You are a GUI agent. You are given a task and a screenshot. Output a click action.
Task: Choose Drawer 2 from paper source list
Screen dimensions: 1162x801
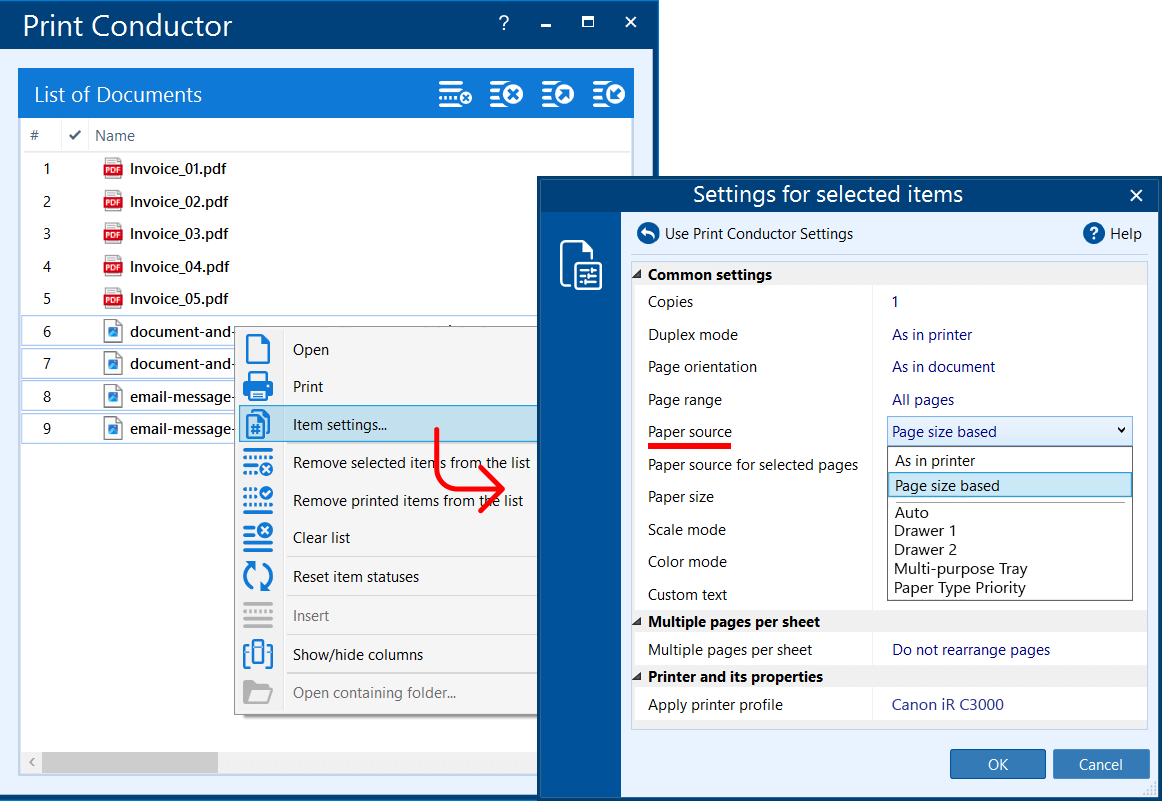[x=925, y=550]
